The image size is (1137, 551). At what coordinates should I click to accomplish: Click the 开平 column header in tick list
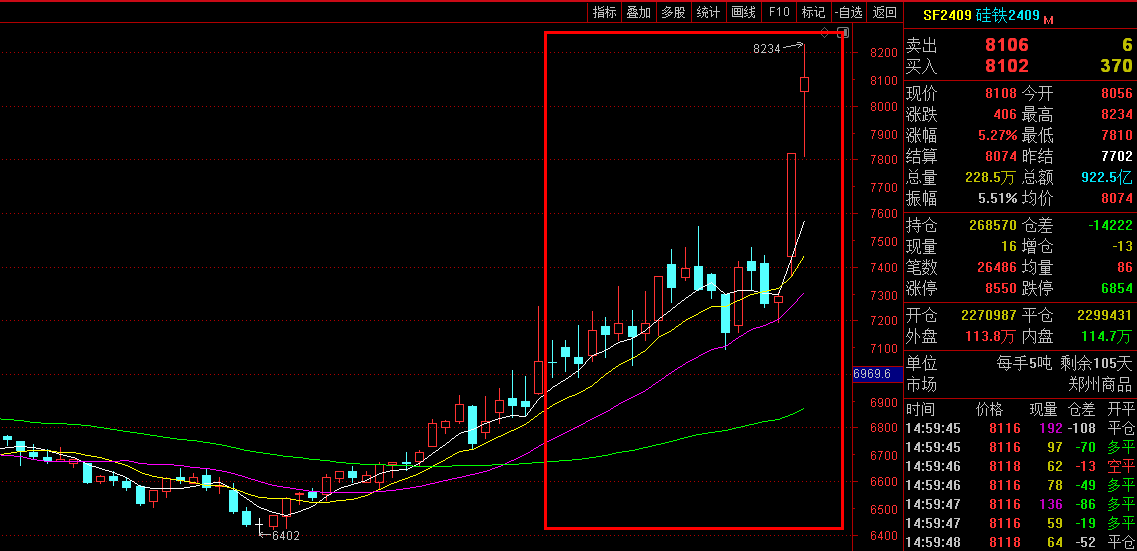tap(1120, 409)
